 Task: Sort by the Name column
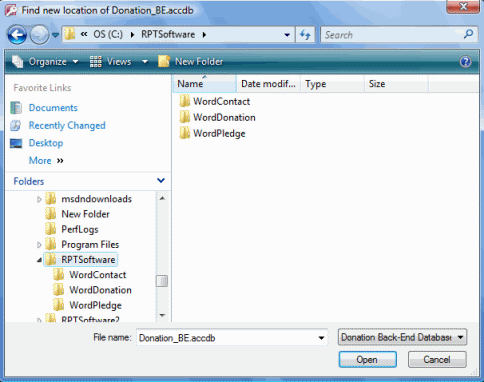[x=204, y=84]
